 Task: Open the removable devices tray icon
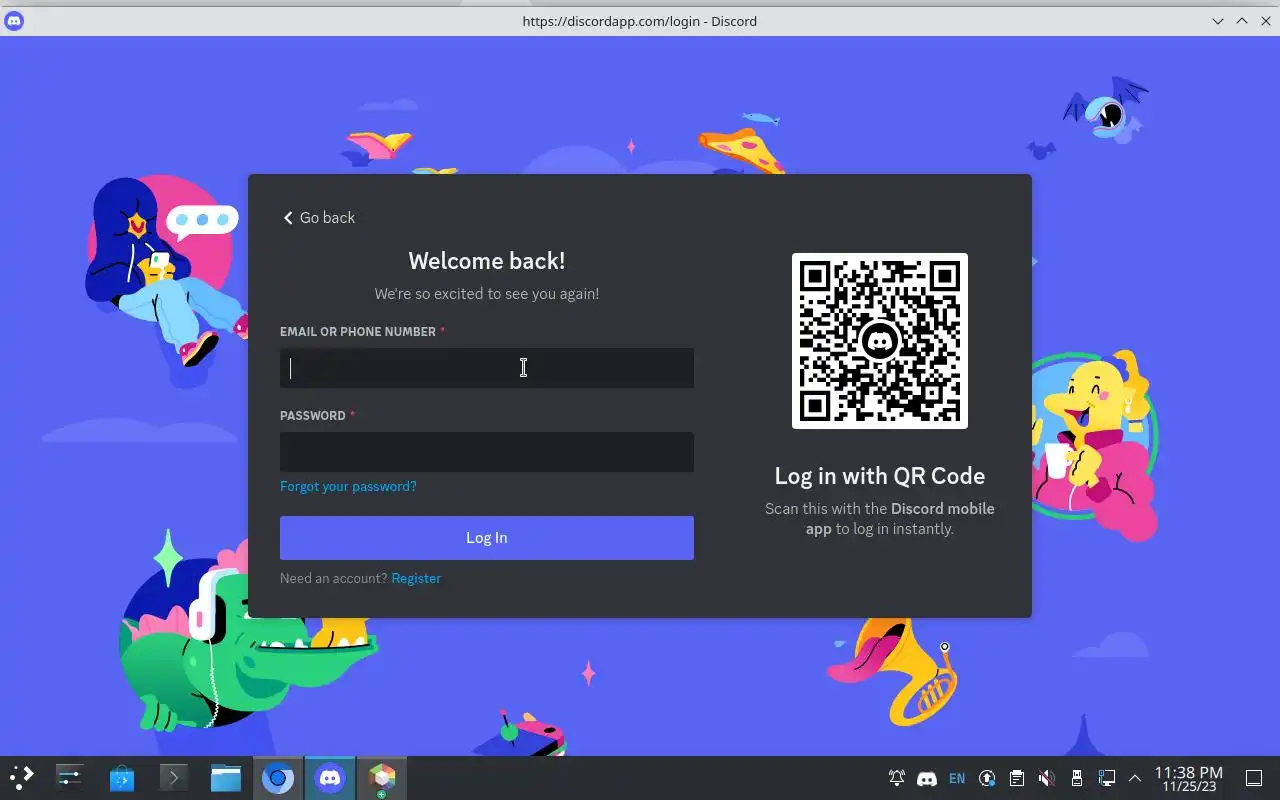[x=1077, y=778]
